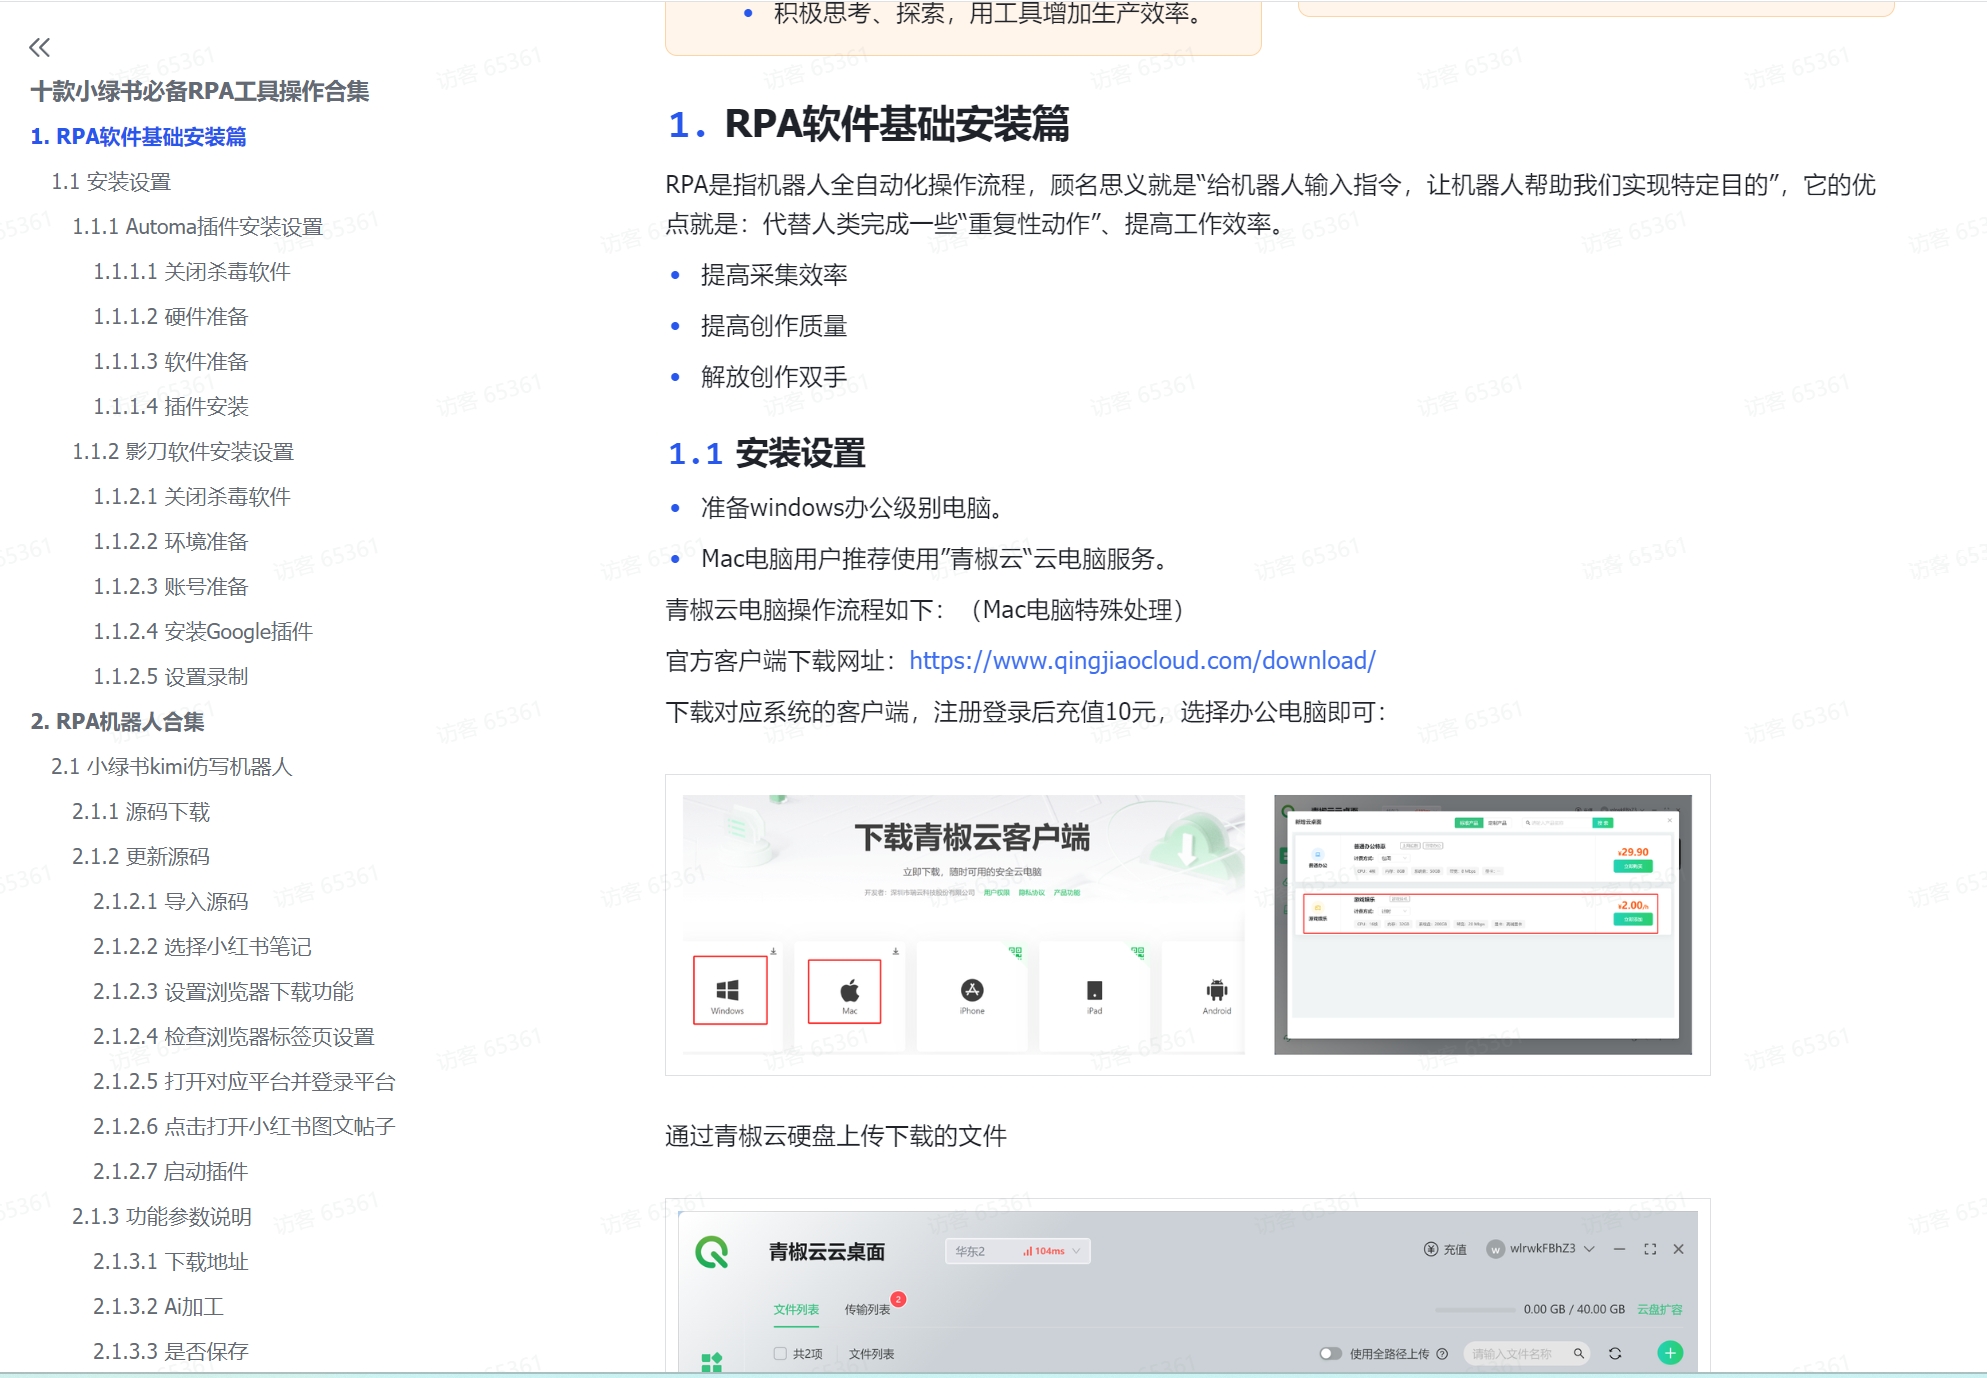Navigate to 1.1.1.4 插件安装
The width and height of the screenshot is (1987, 1378).
pyautogui.click(x=171, y=406)
